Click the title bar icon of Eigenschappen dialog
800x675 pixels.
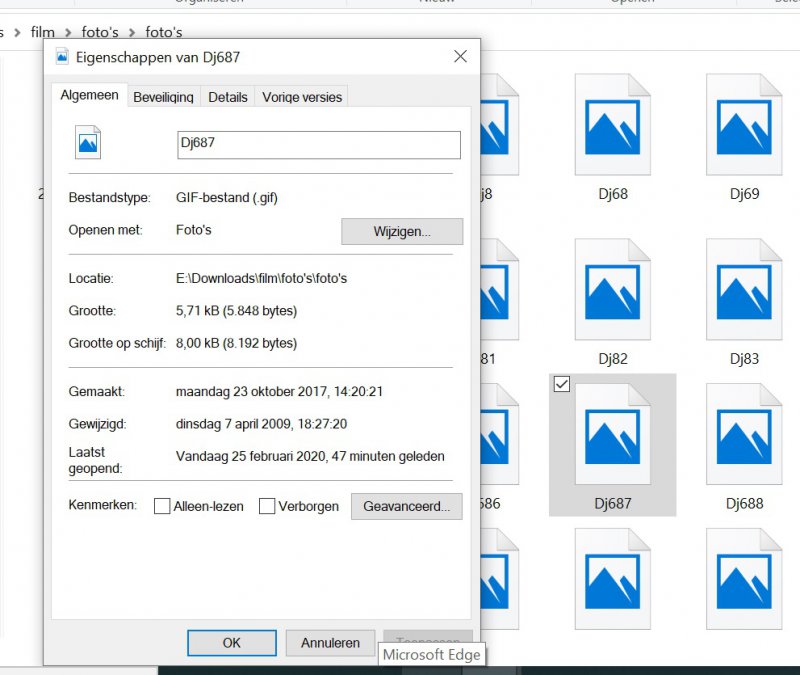(x=62, y=58)
